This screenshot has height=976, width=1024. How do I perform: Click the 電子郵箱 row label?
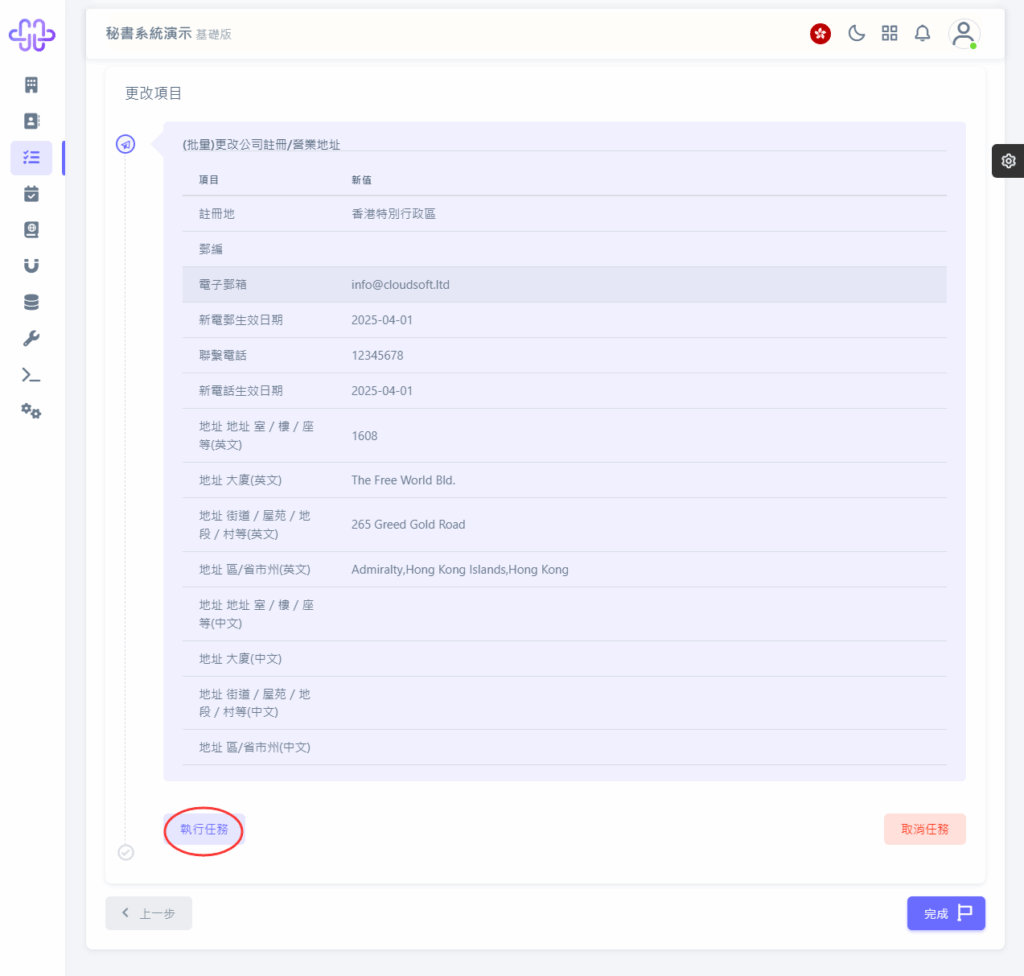pos(223,285)
